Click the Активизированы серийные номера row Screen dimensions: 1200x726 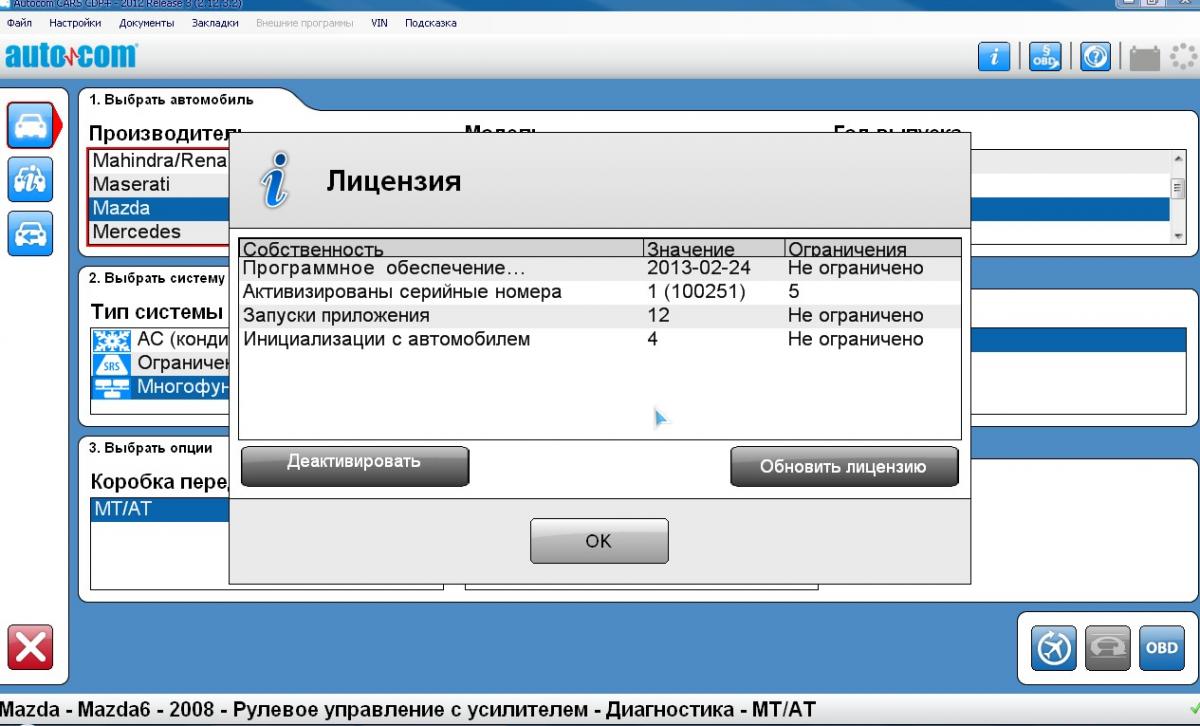point(600,292)
